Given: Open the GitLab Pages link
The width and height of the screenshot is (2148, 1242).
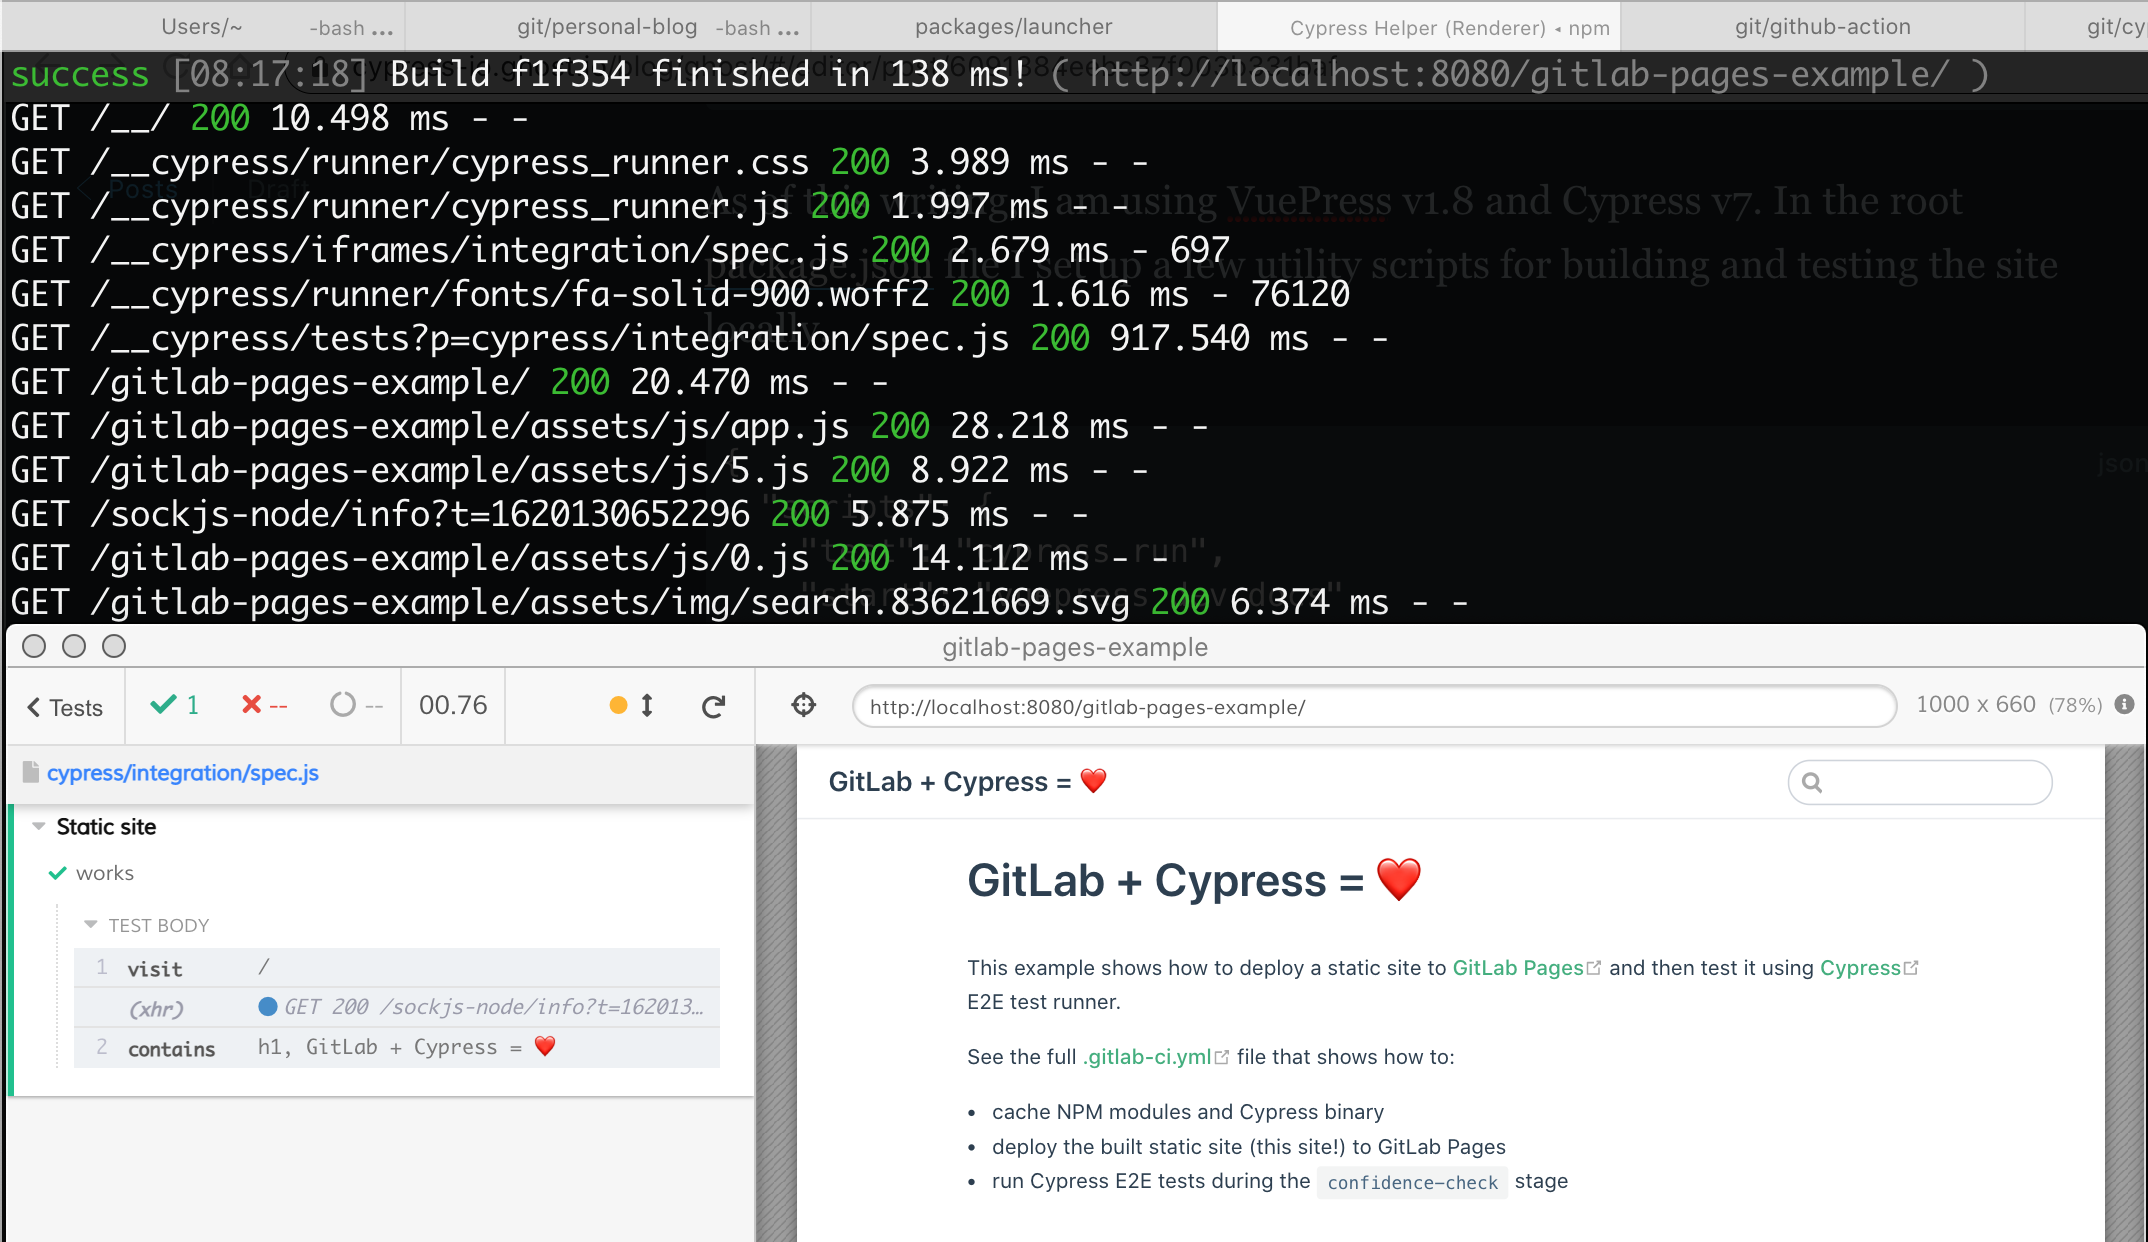Looking at the screenshot, I should coord(1517,968).
